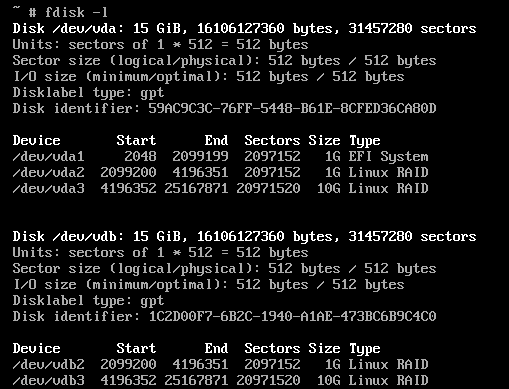Click the first table's Sectors column header
509x389 pixels.
pyautogui.click(x=272, y=140)
